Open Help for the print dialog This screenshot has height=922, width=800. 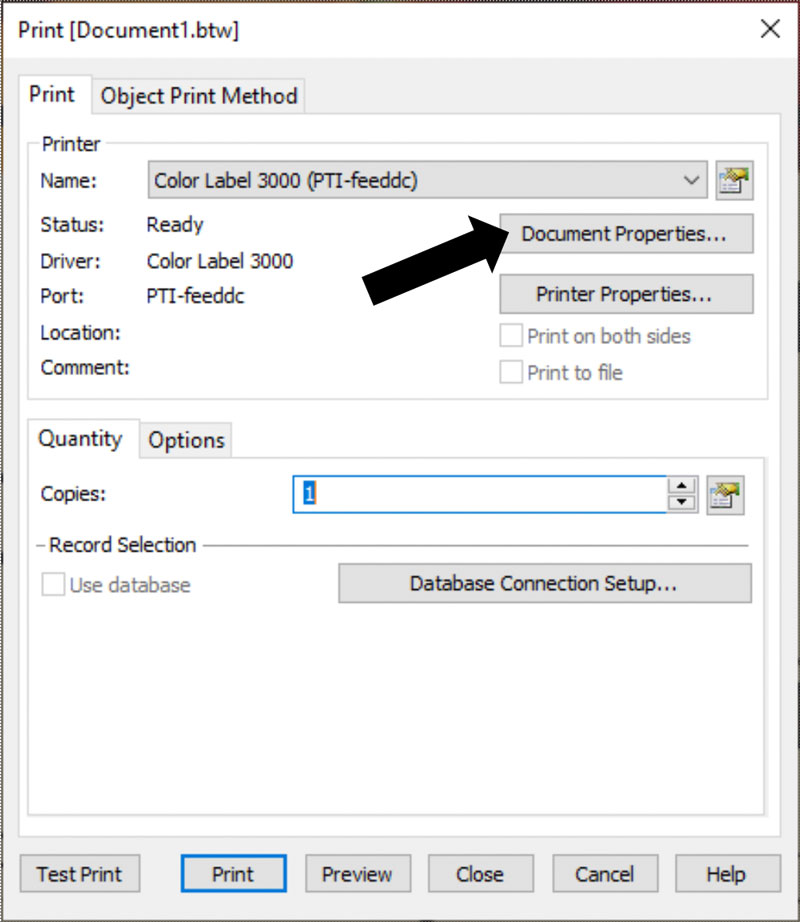point(727,874)
